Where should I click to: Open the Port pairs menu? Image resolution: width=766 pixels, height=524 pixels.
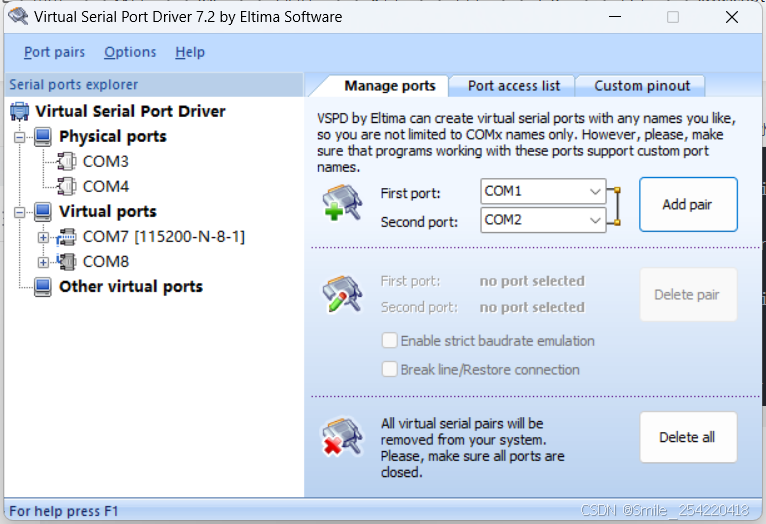pos(54,52)
